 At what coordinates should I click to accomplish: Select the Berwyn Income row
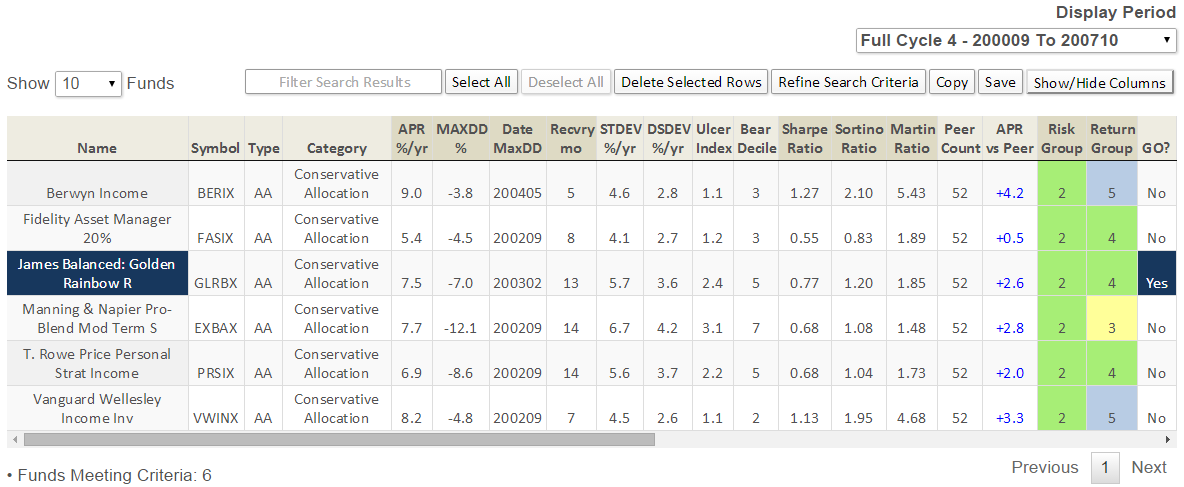click(x=97, y=193)
